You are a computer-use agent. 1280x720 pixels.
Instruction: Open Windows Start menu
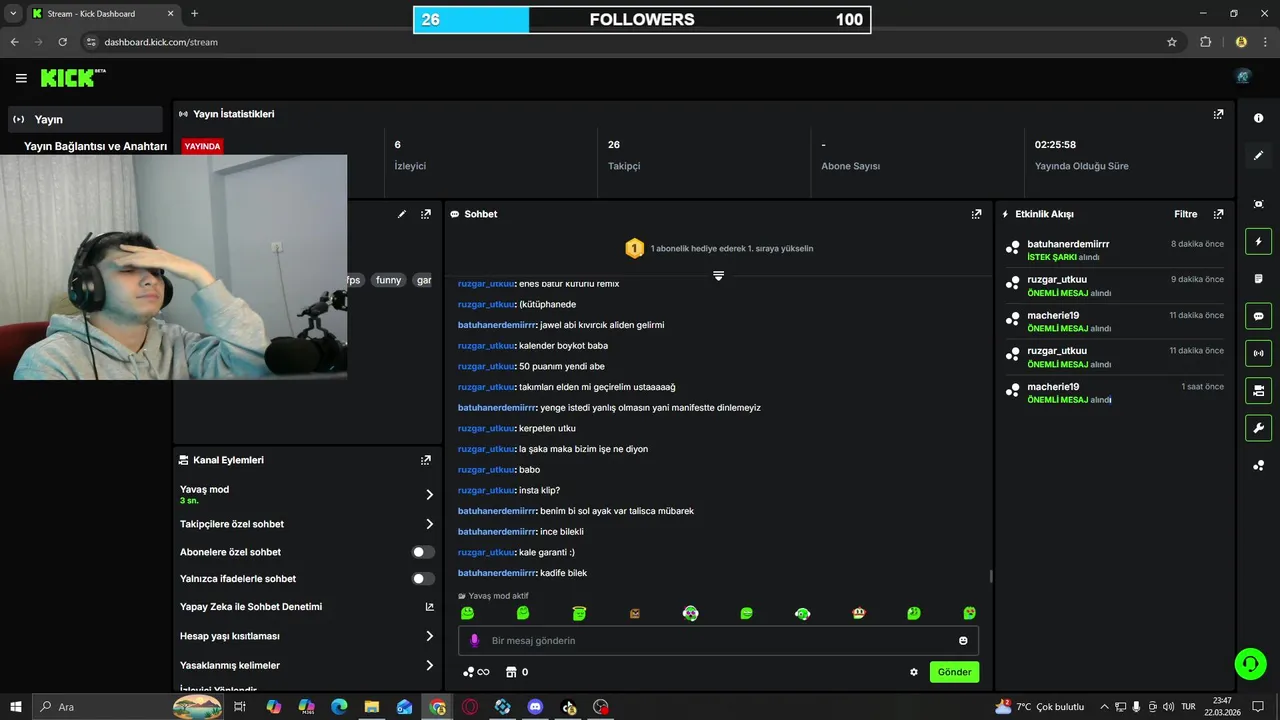17,707
